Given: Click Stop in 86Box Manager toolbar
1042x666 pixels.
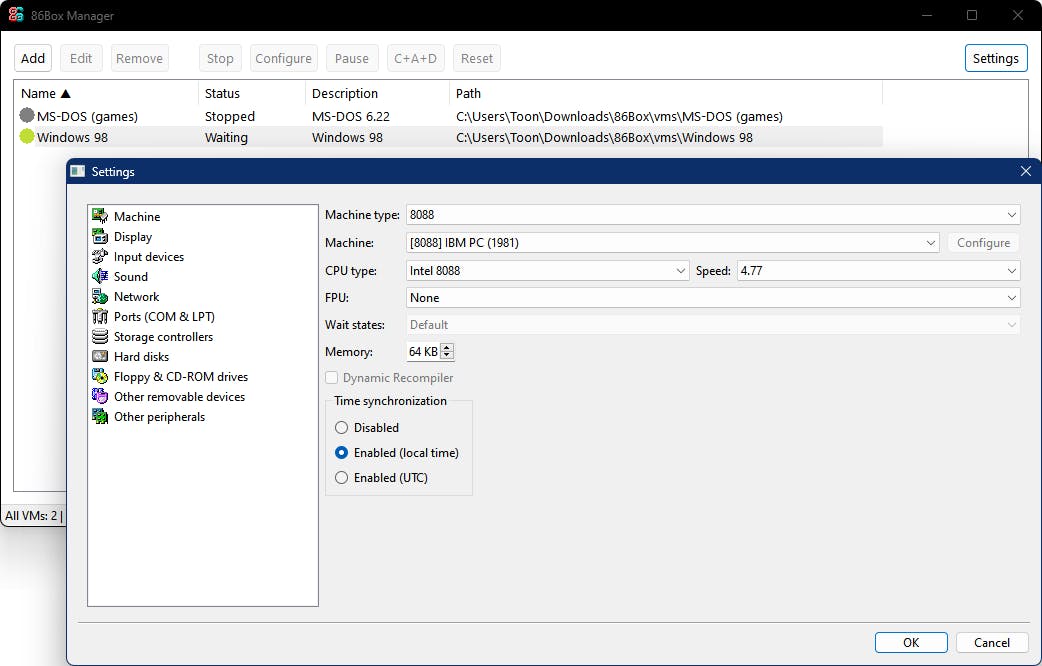Looking at the screenshot, I should click(x=220, y=58).
